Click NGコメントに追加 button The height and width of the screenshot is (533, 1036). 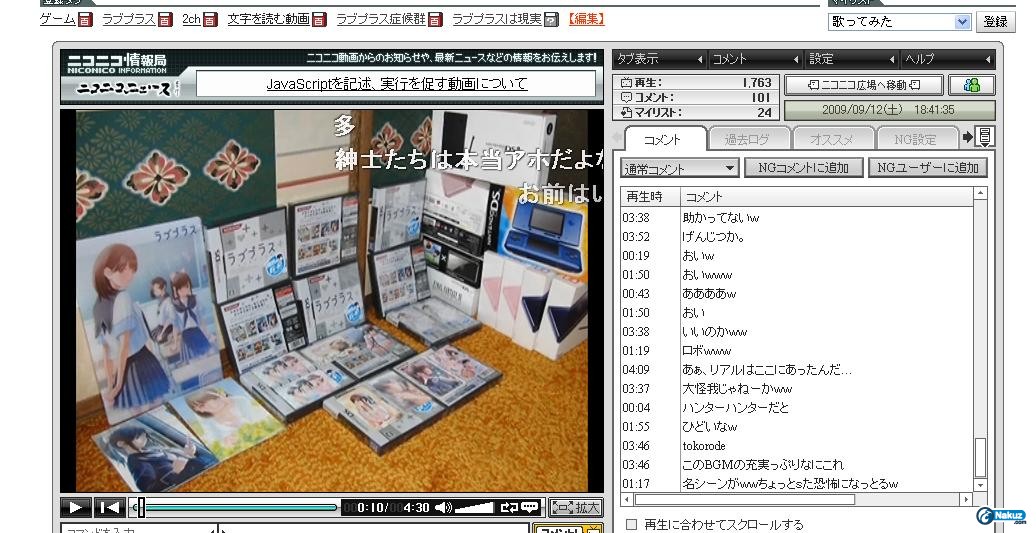pyautogui.click(x=803, y=168)
